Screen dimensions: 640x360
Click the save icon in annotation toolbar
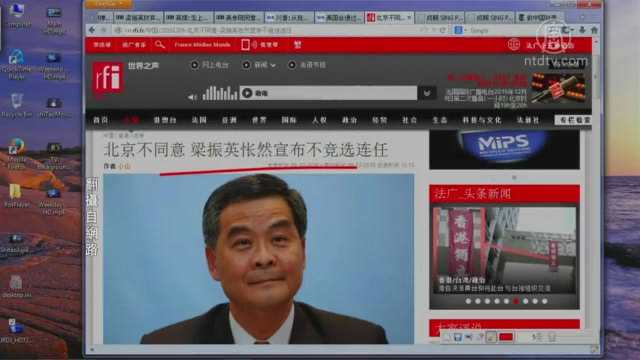point(458,337)
